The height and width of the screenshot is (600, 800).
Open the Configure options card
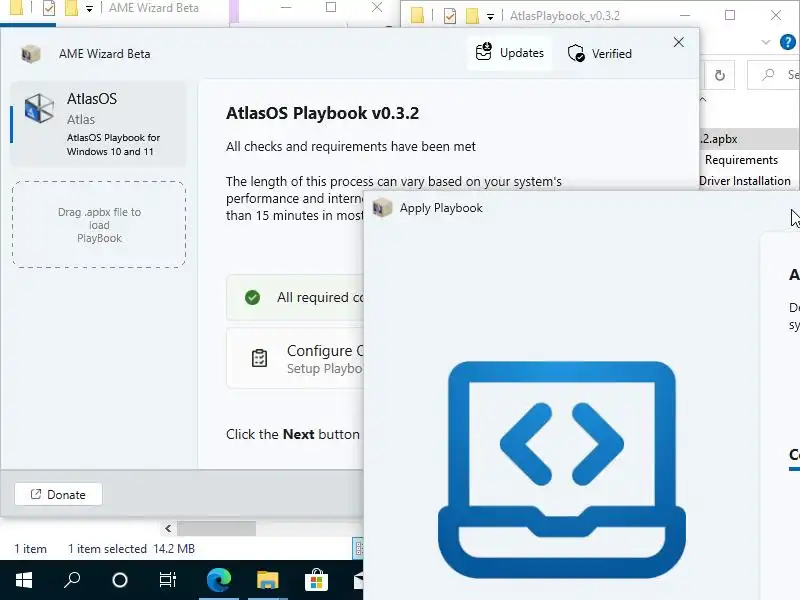pos(295,358)
